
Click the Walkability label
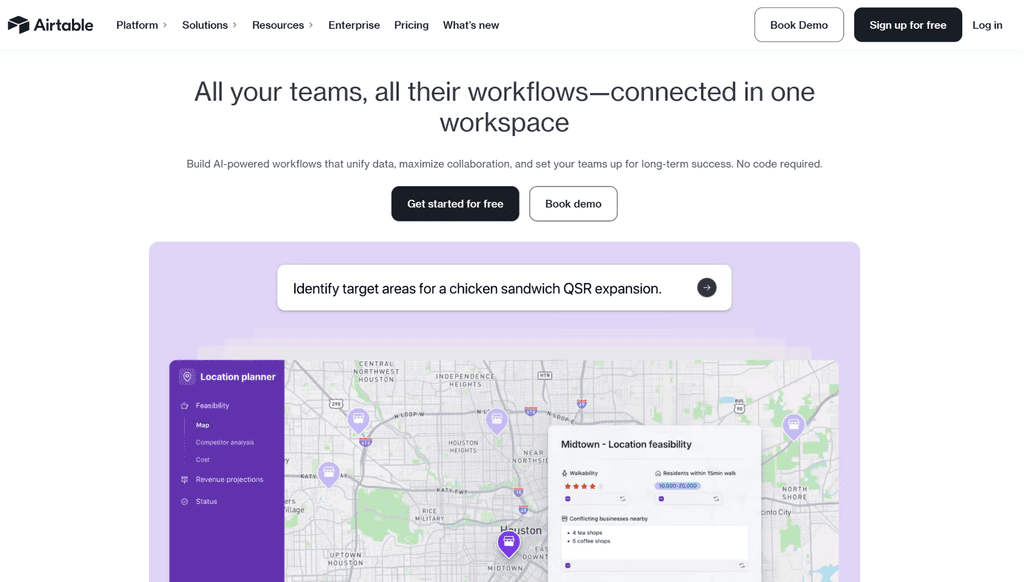pyautogui.click(x=583, y=473)
